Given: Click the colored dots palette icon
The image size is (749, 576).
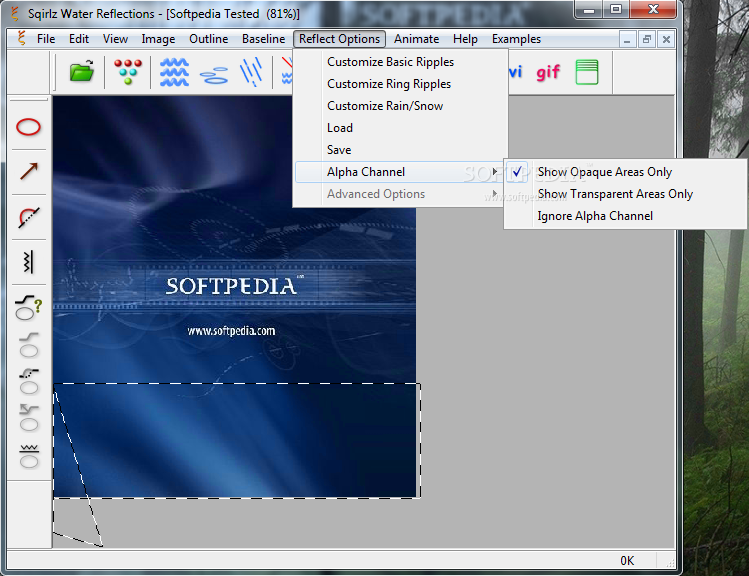Looking at the screenshot, I should (128, 72).
